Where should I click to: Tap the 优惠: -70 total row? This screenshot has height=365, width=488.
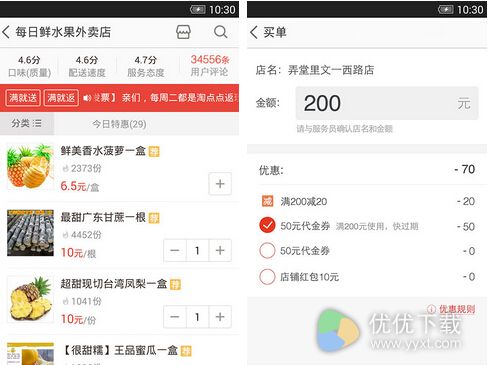(367, 170)
